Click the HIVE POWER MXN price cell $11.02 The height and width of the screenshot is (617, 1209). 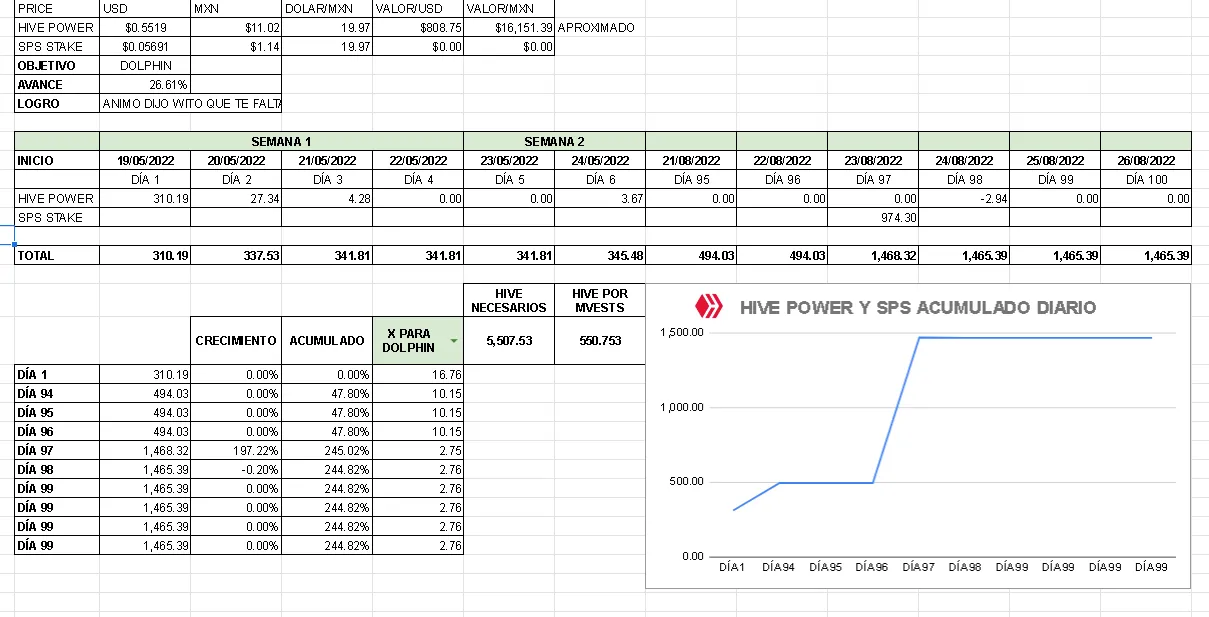(x=236, y=28)
